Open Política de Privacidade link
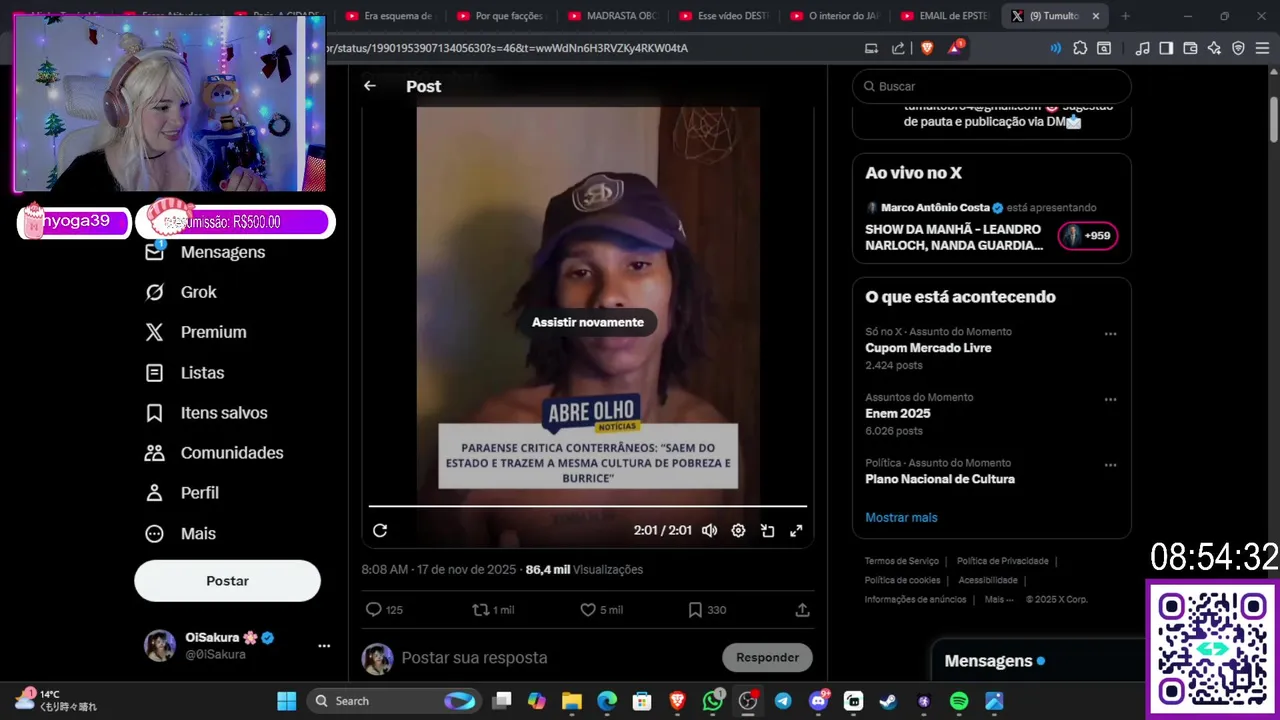 point(1003,561)
